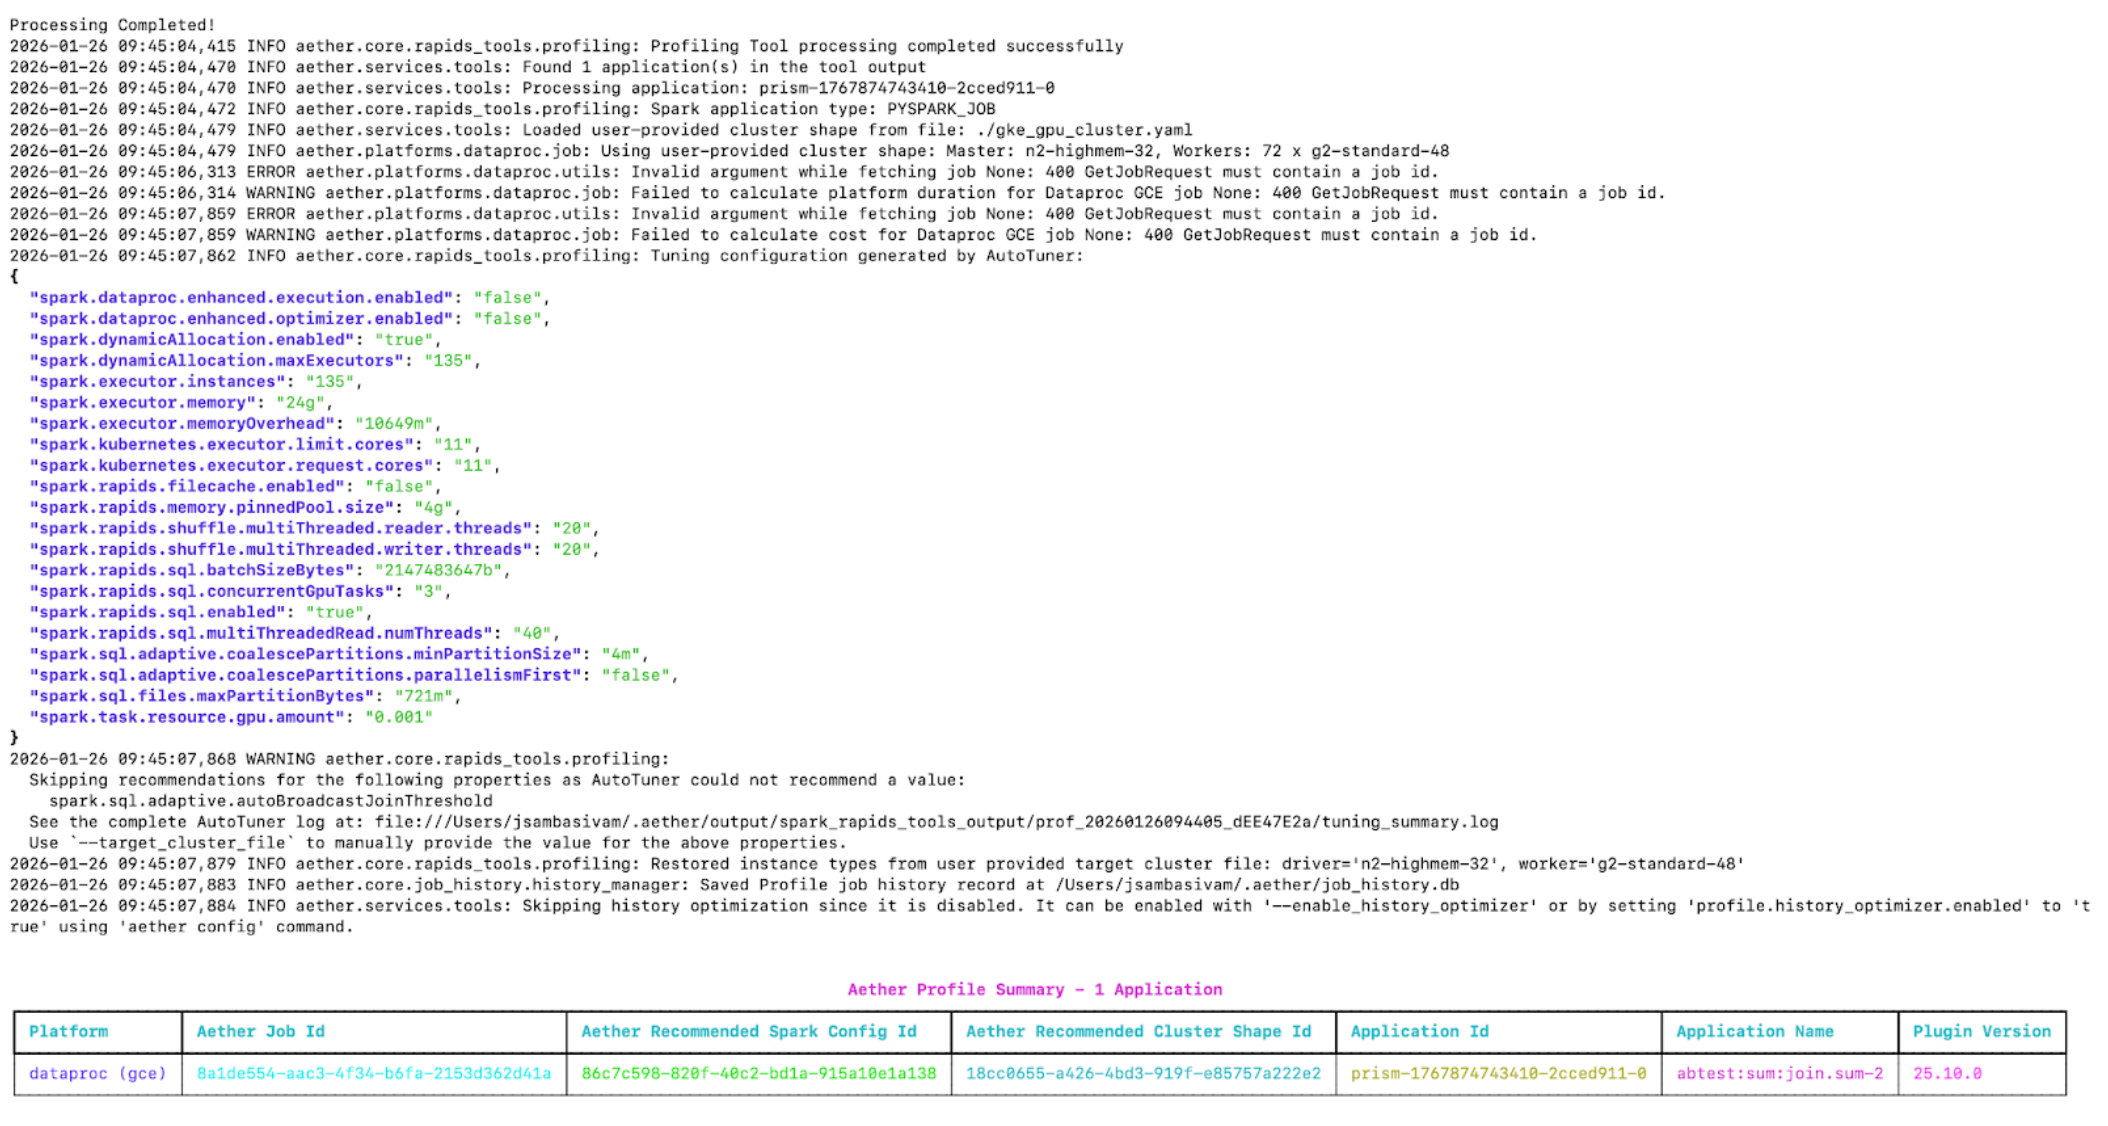Click the Application Name column header
Image resolution: width=2108 pixels, height=1126 pixels.
[1754, 1031]
